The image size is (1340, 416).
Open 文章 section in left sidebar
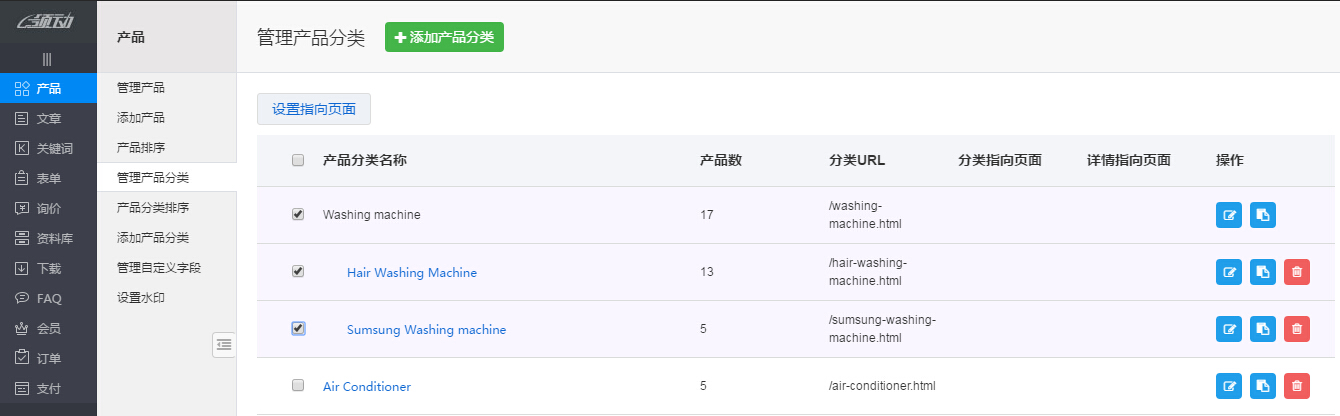(48, 118)
